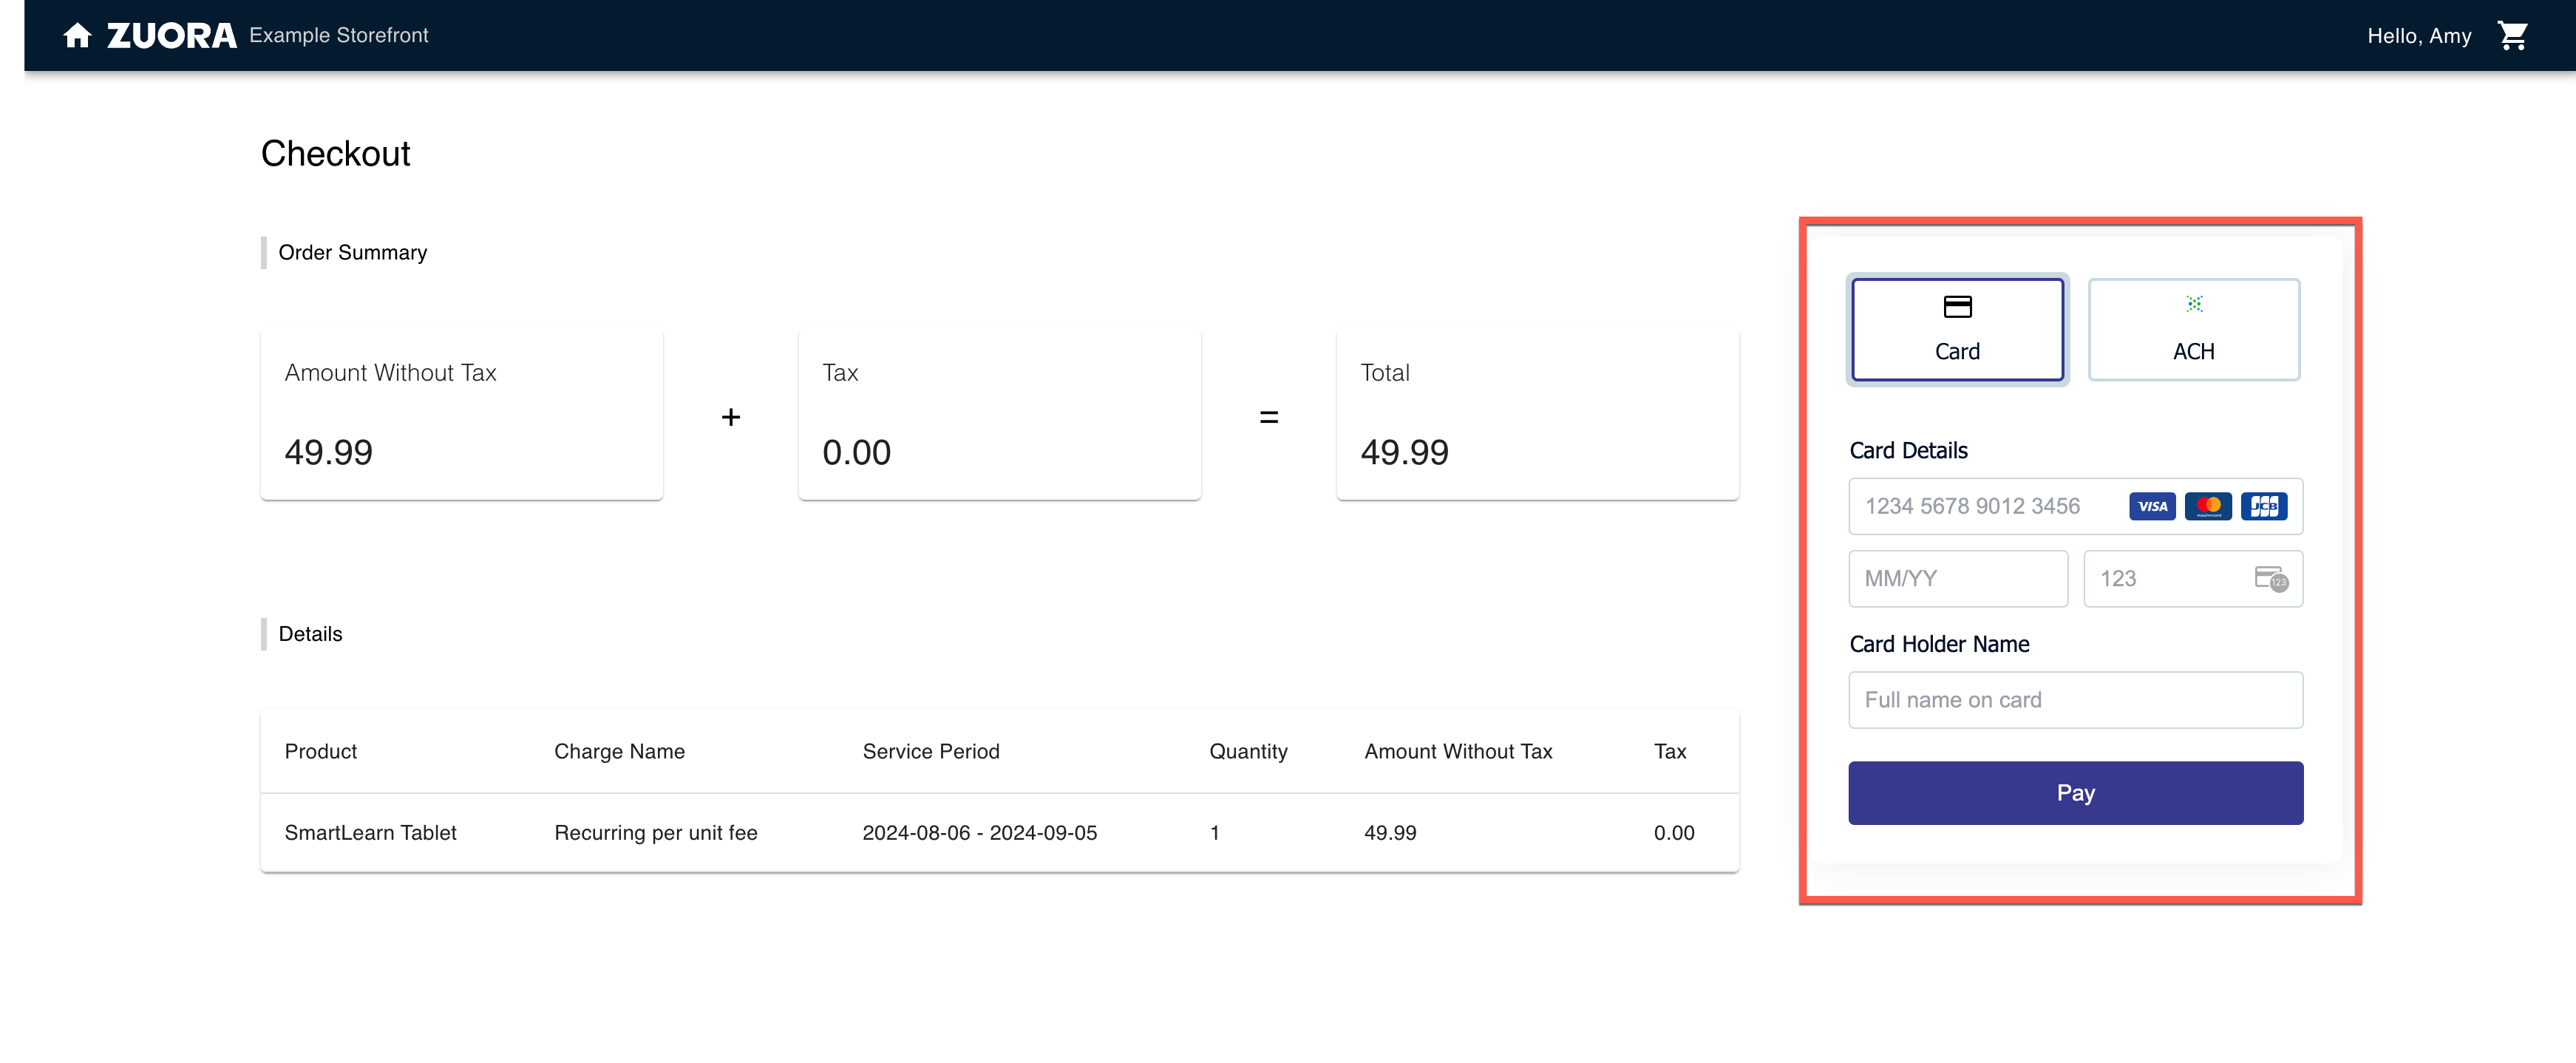2576x1063 pixels.
Task: Click the ACH payment logo icon
Action: point(2194,304)
